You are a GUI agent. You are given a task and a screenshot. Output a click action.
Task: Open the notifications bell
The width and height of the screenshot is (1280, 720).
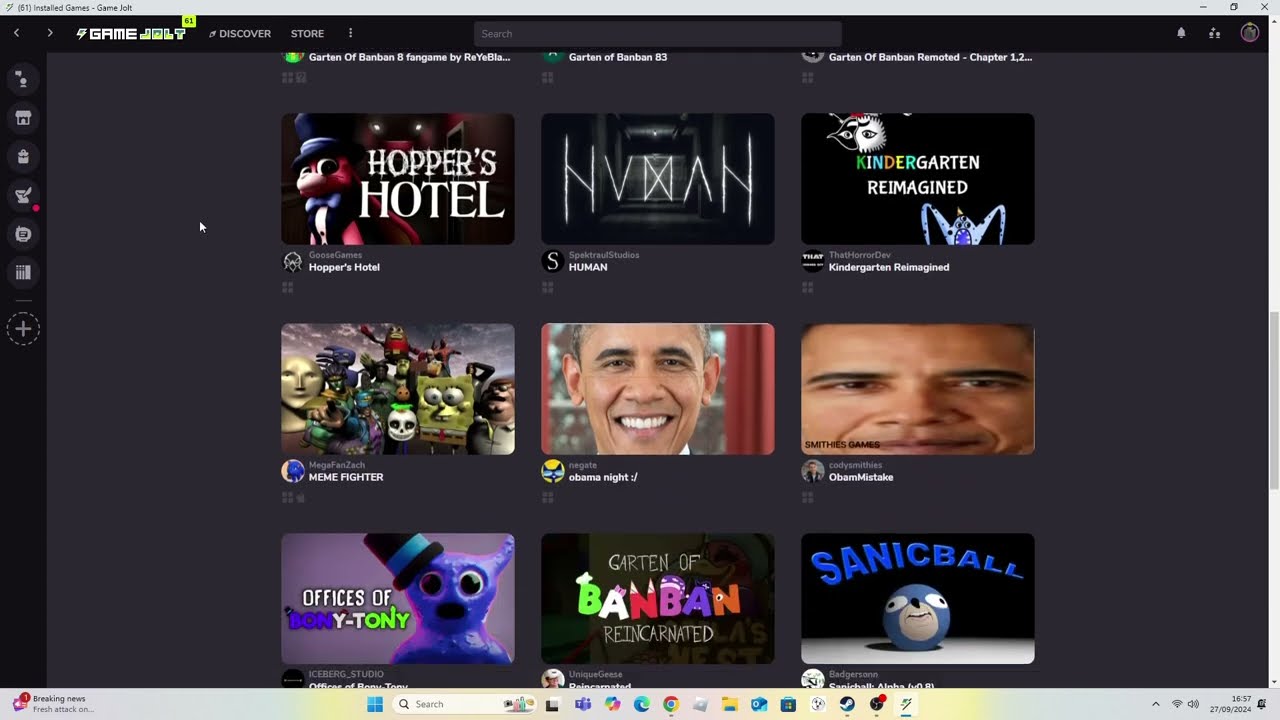point(1181,33)
